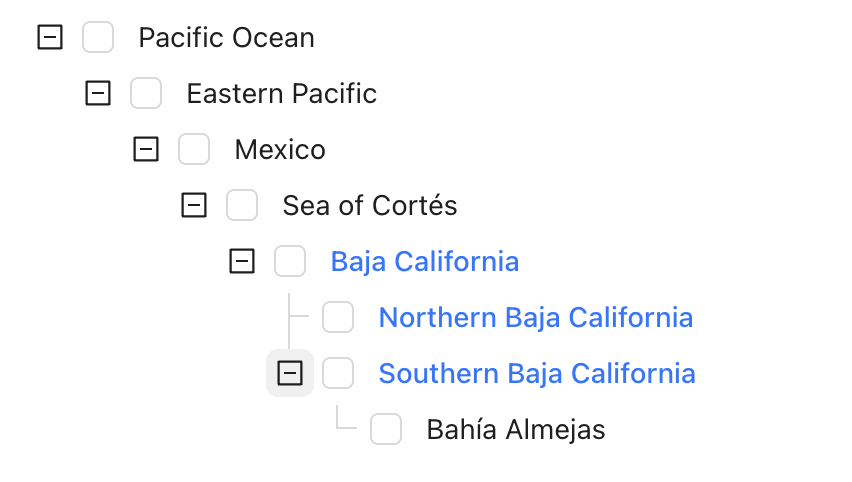852x482 pixels.
Task: Click the Mexico tree label
Action: (x=280, y=150)
